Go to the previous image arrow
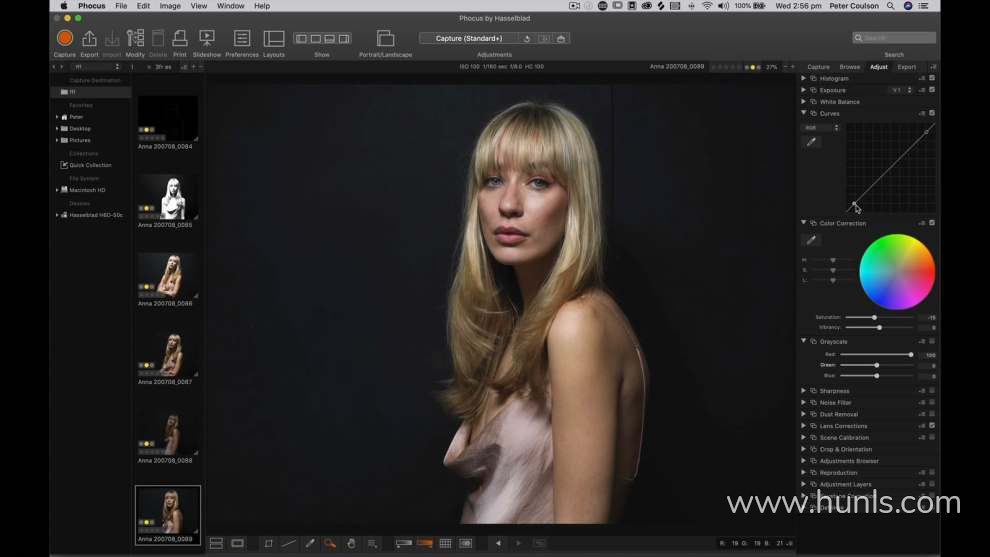990x557 pixels. click(498, 543)
